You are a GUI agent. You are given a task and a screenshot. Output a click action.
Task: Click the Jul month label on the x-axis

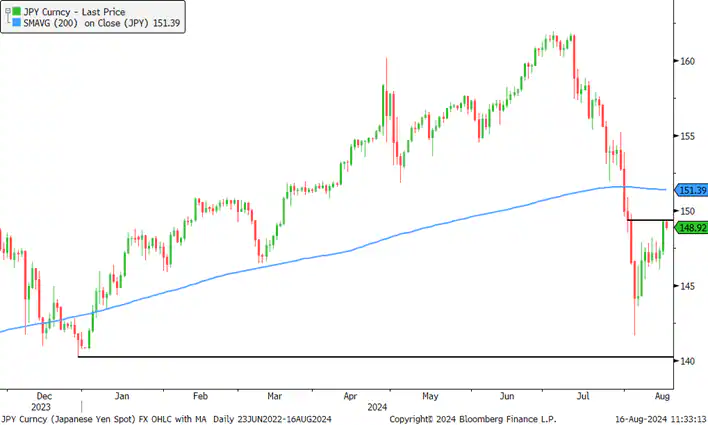(583, 396)
